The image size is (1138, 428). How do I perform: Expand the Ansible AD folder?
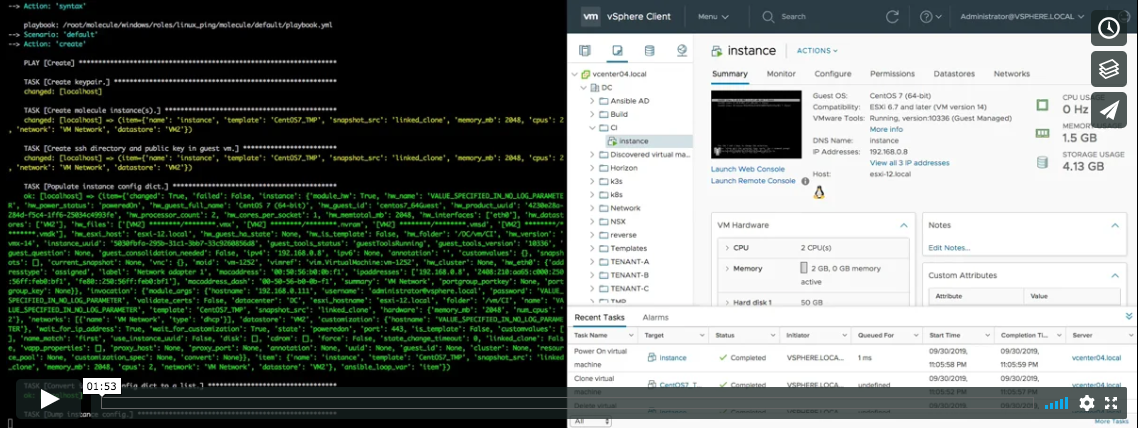[x=592, y=101]
